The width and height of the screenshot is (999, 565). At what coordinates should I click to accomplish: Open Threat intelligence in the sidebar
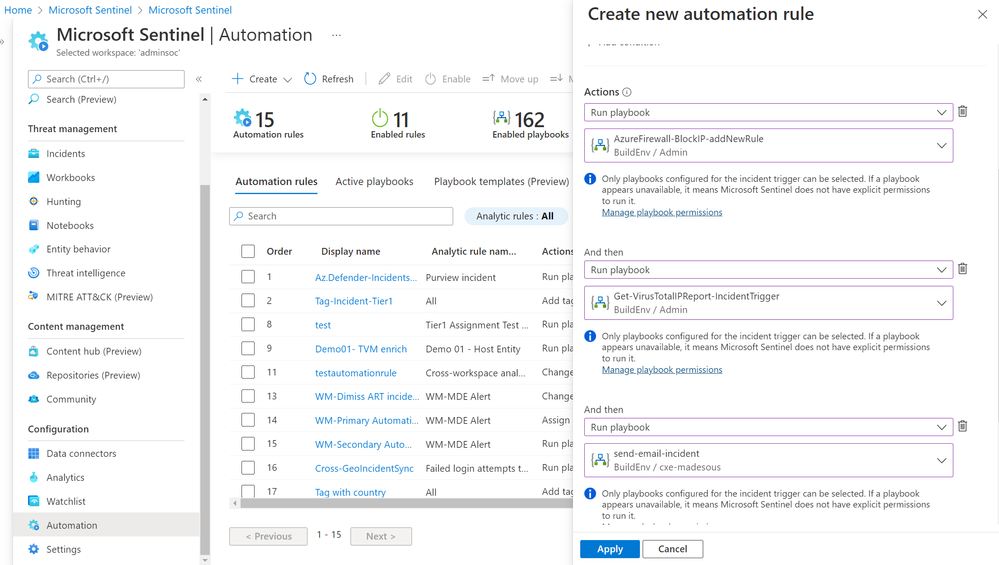pyautogui.click(x=85, y=273)
